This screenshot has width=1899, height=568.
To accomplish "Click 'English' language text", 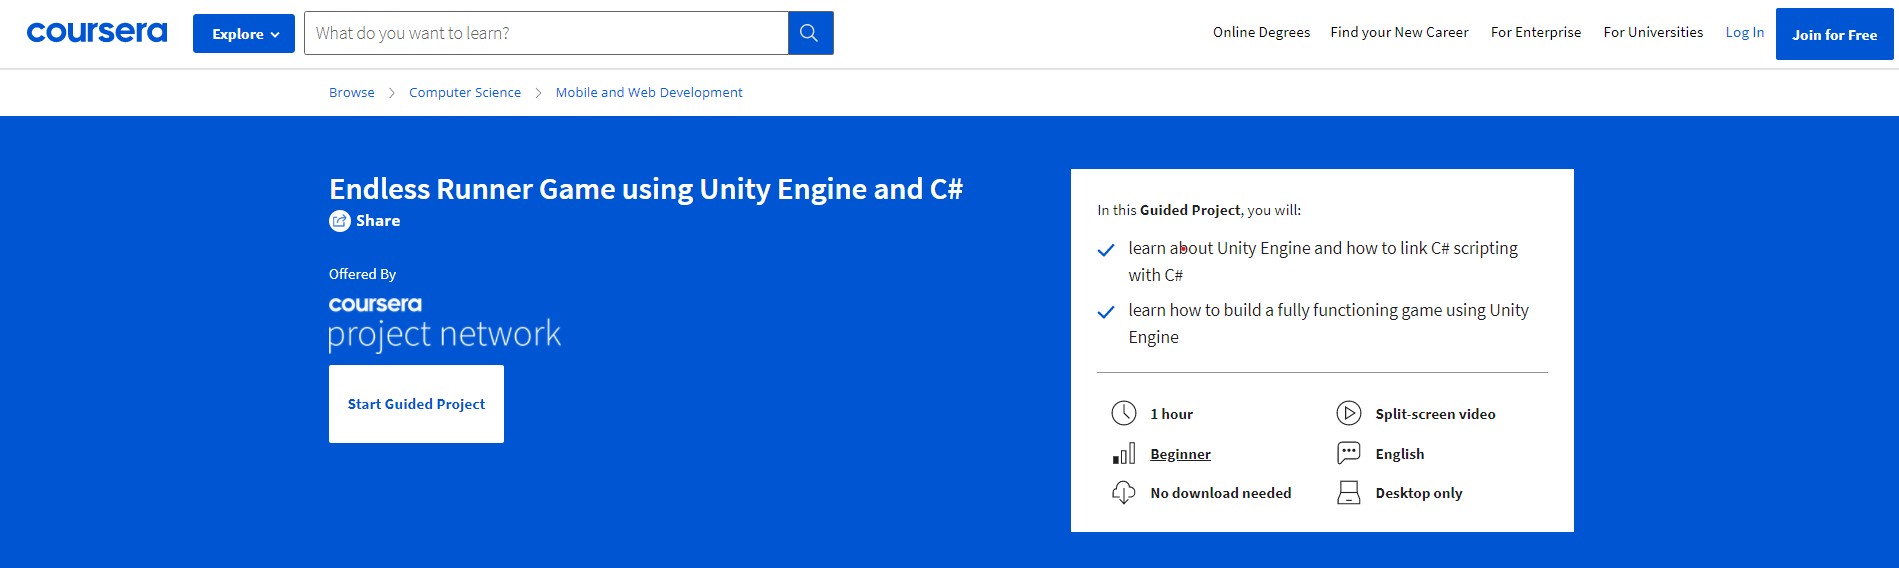I will click(1399, 454).
